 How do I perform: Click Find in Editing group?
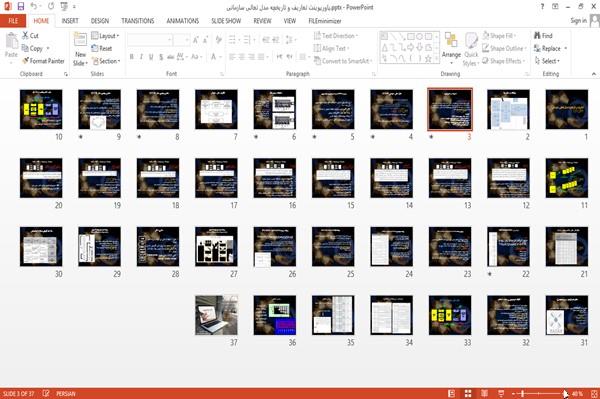coord(543,36)
